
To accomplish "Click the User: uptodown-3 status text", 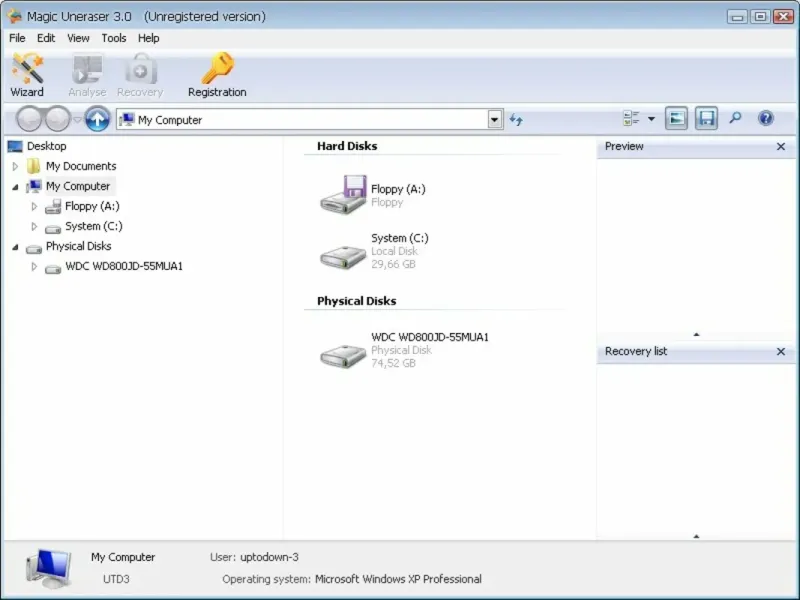I will point(254,557).
